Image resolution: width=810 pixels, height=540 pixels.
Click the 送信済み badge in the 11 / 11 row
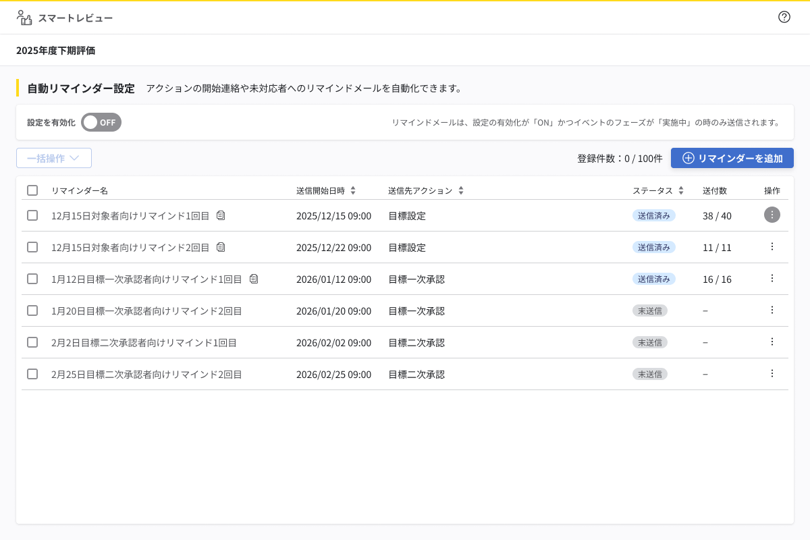653,247
